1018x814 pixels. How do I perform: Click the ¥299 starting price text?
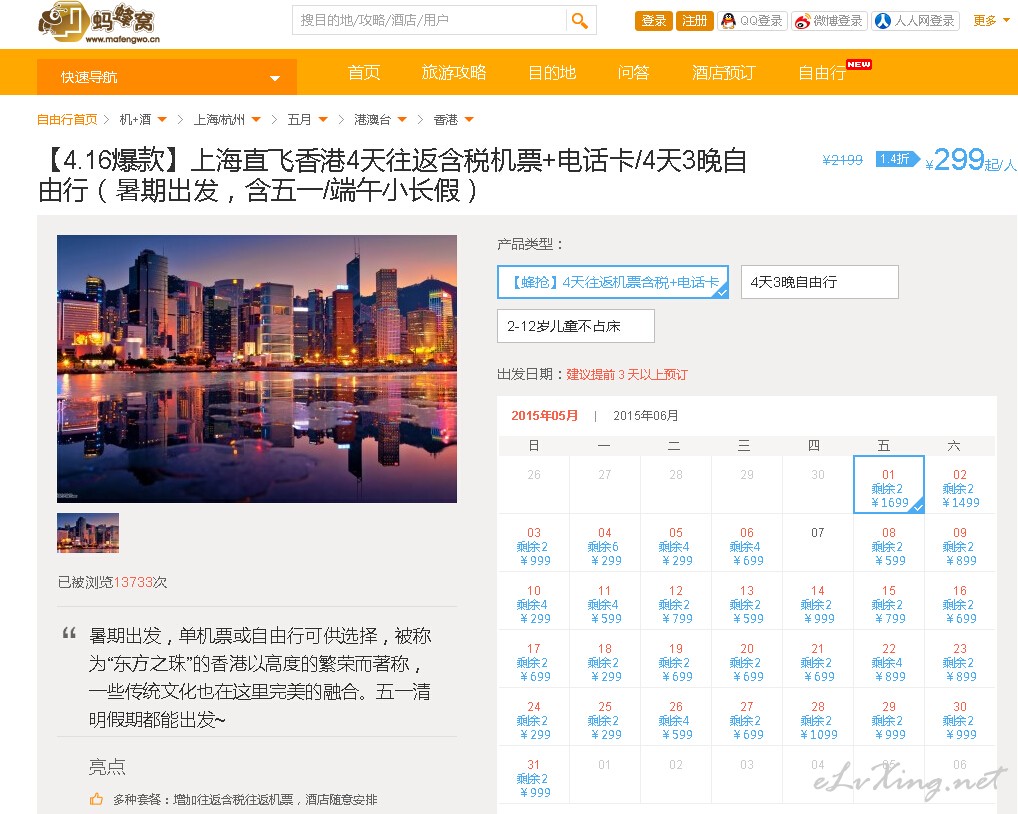pyautogui.click(x=971, y=160)
